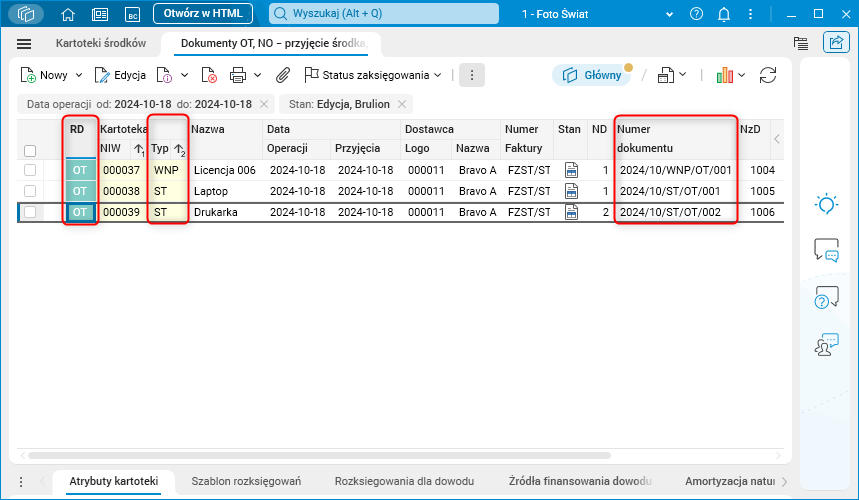Click the paperclip attachments icon
The height and width of the screenshot is (500, 859).
coord(283,75)
